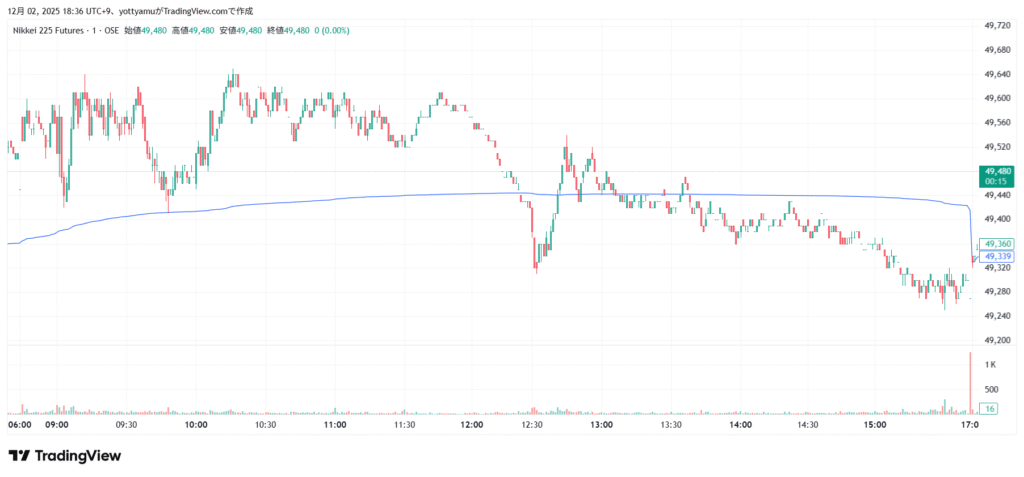Image resolution: width=1024 pixels, height=477 pixels.
Task: Click the green 49,480 current price label
Action: (998, 171)
